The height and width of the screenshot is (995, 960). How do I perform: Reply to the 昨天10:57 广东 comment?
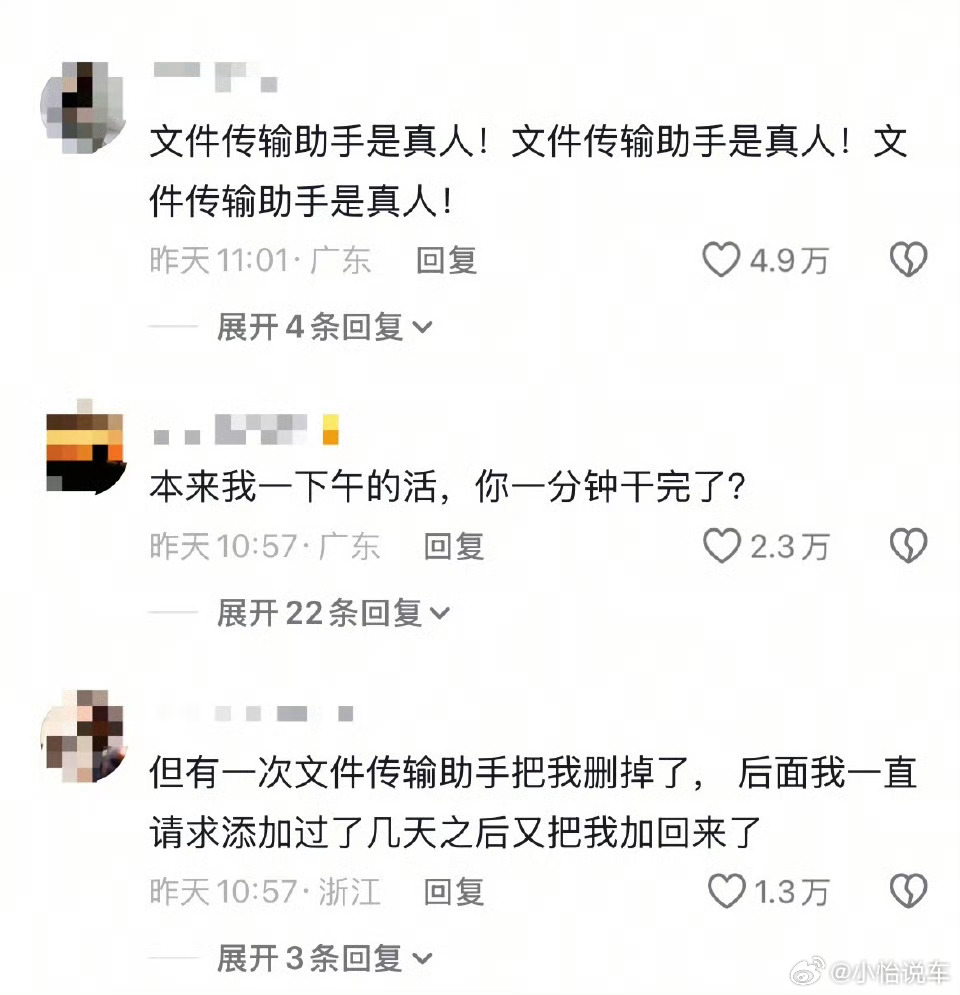tap(454, 546)
